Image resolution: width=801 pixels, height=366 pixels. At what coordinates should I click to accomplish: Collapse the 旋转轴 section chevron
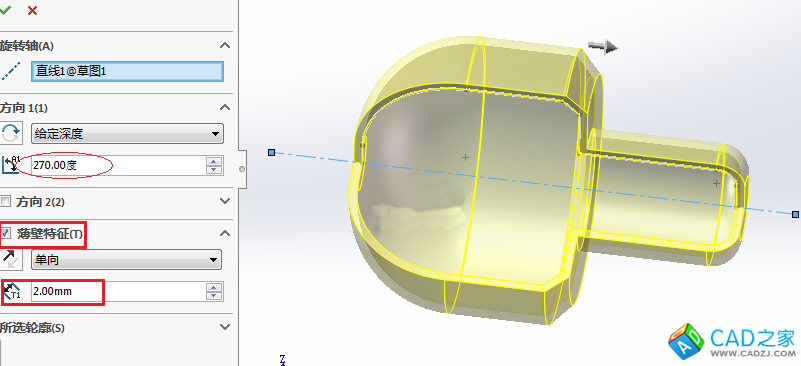pyautogui.click(x=225, y=45)
